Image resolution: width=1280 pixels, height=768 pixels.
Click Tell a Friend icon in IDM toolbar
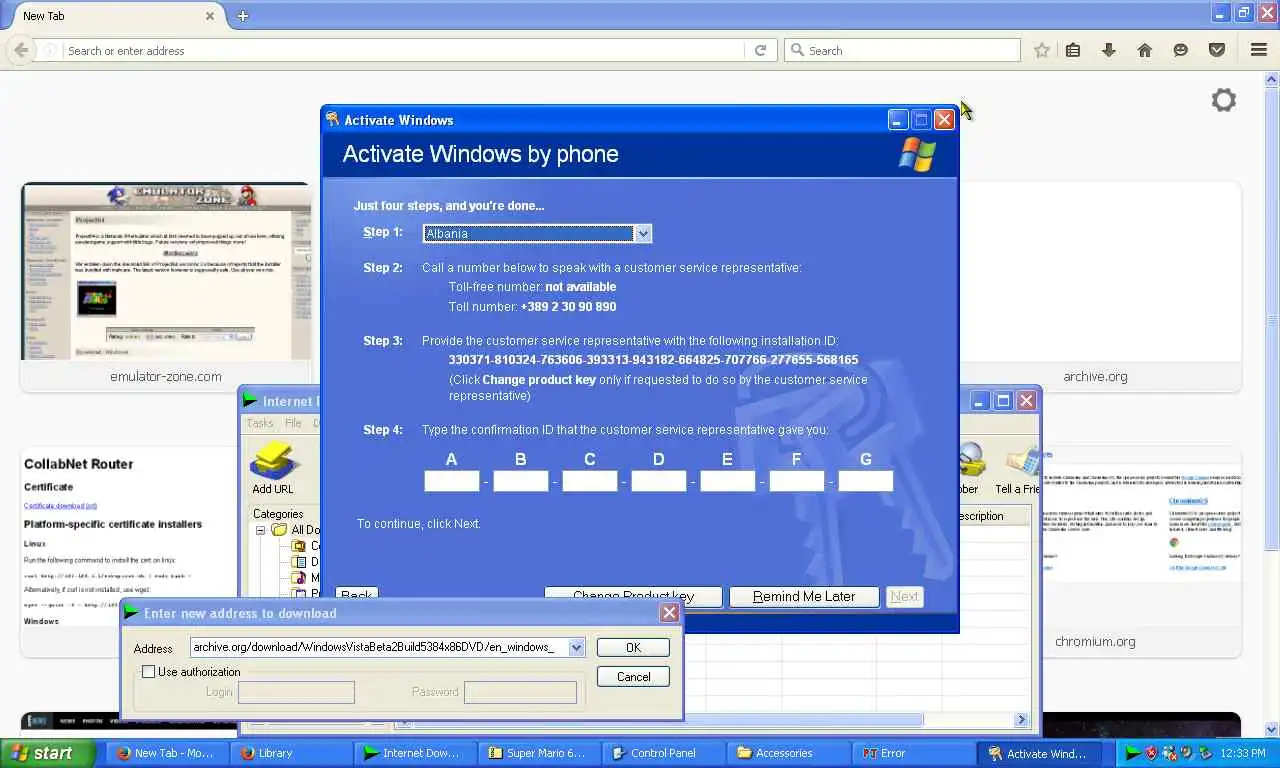(1017, 469)
